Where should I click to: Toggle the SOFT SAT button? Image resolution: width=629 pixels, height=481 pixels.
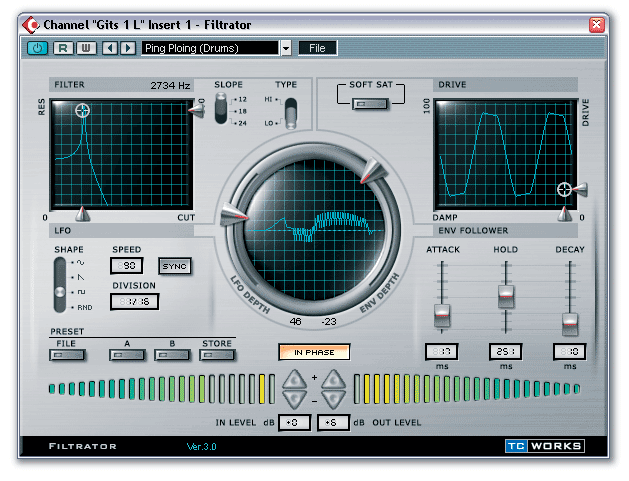tap(370, 104)
